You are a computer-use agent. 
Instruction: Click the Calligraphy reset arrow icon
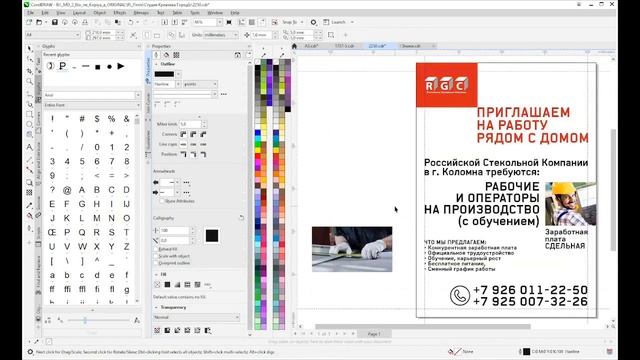(x=241, y=218)
